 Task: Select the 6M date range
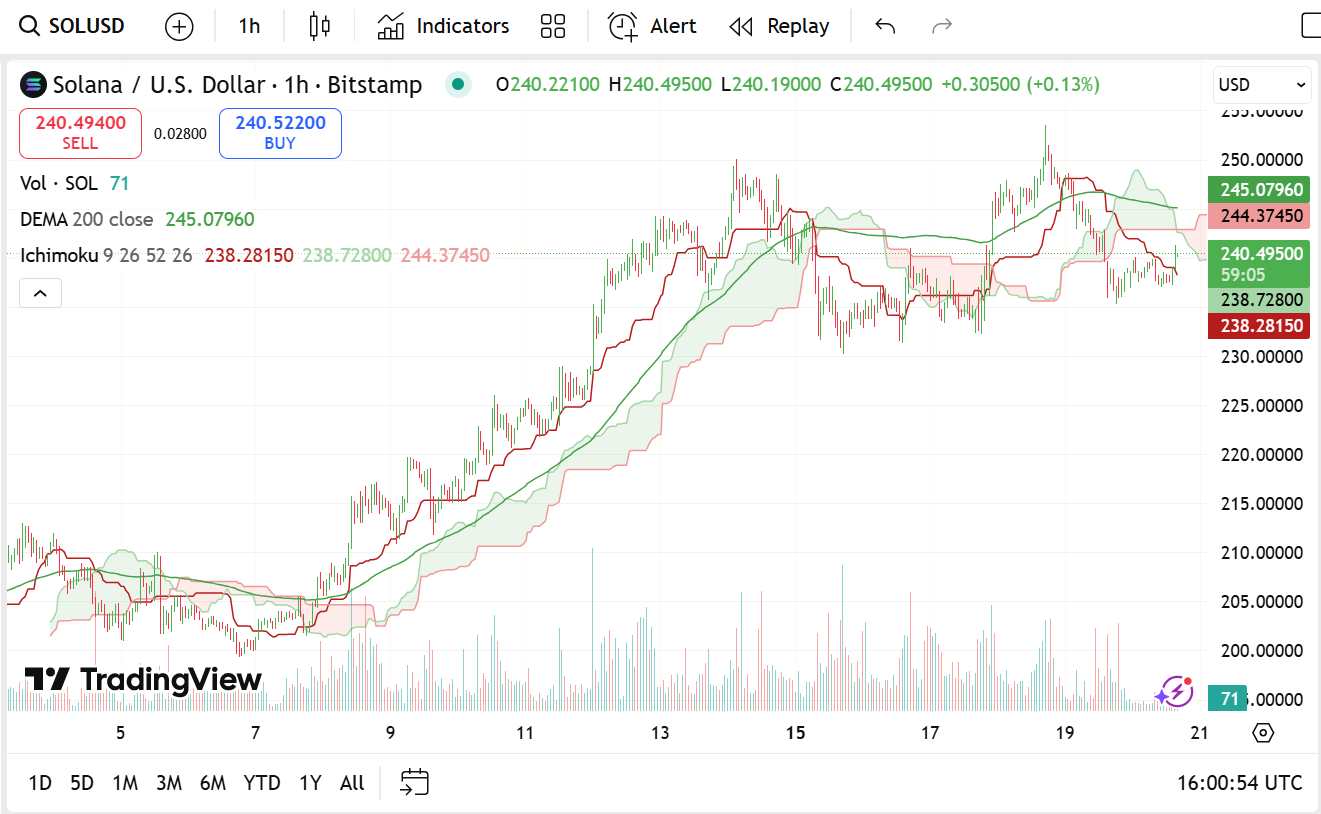click(x=213, y=783)
